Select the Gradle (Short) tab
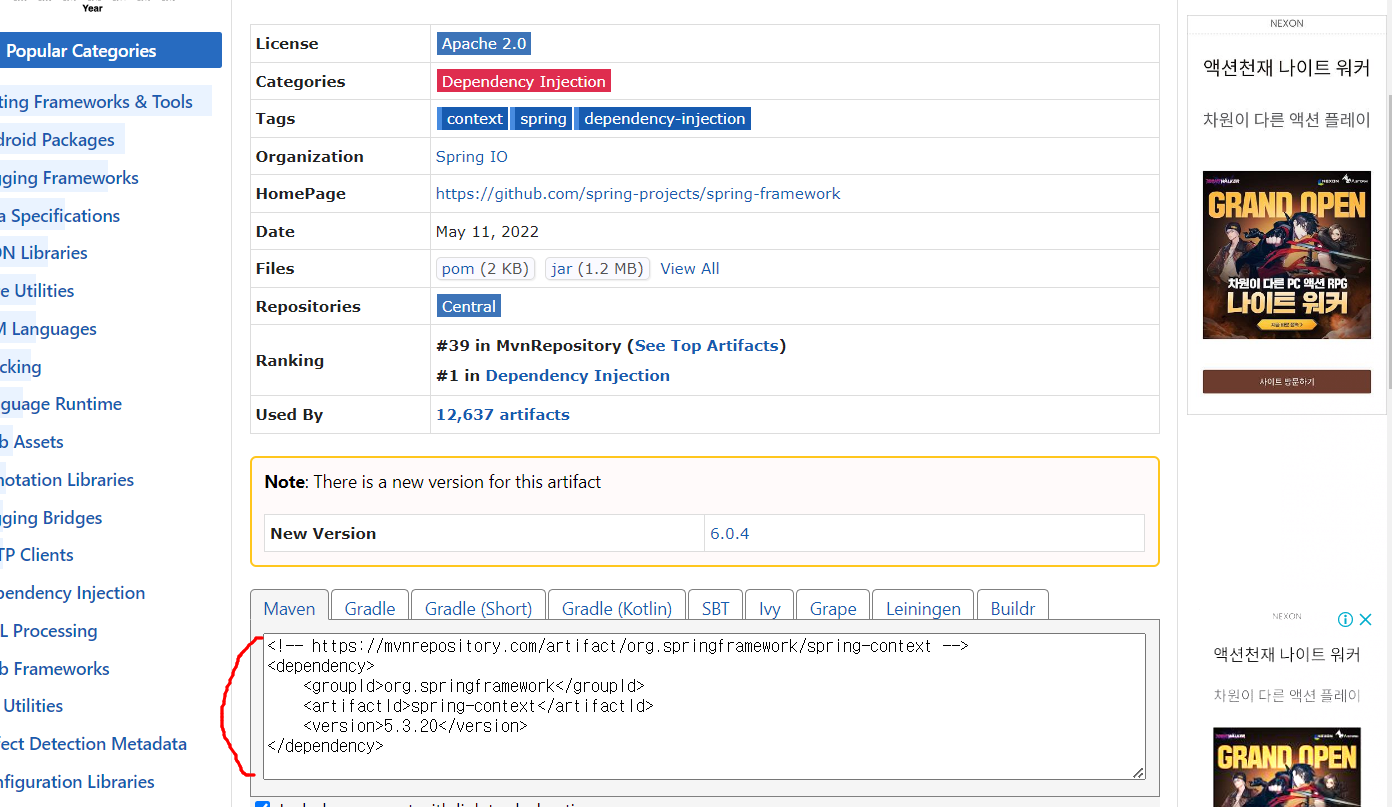The image size is (1392, 807). [x=478, y=608]
